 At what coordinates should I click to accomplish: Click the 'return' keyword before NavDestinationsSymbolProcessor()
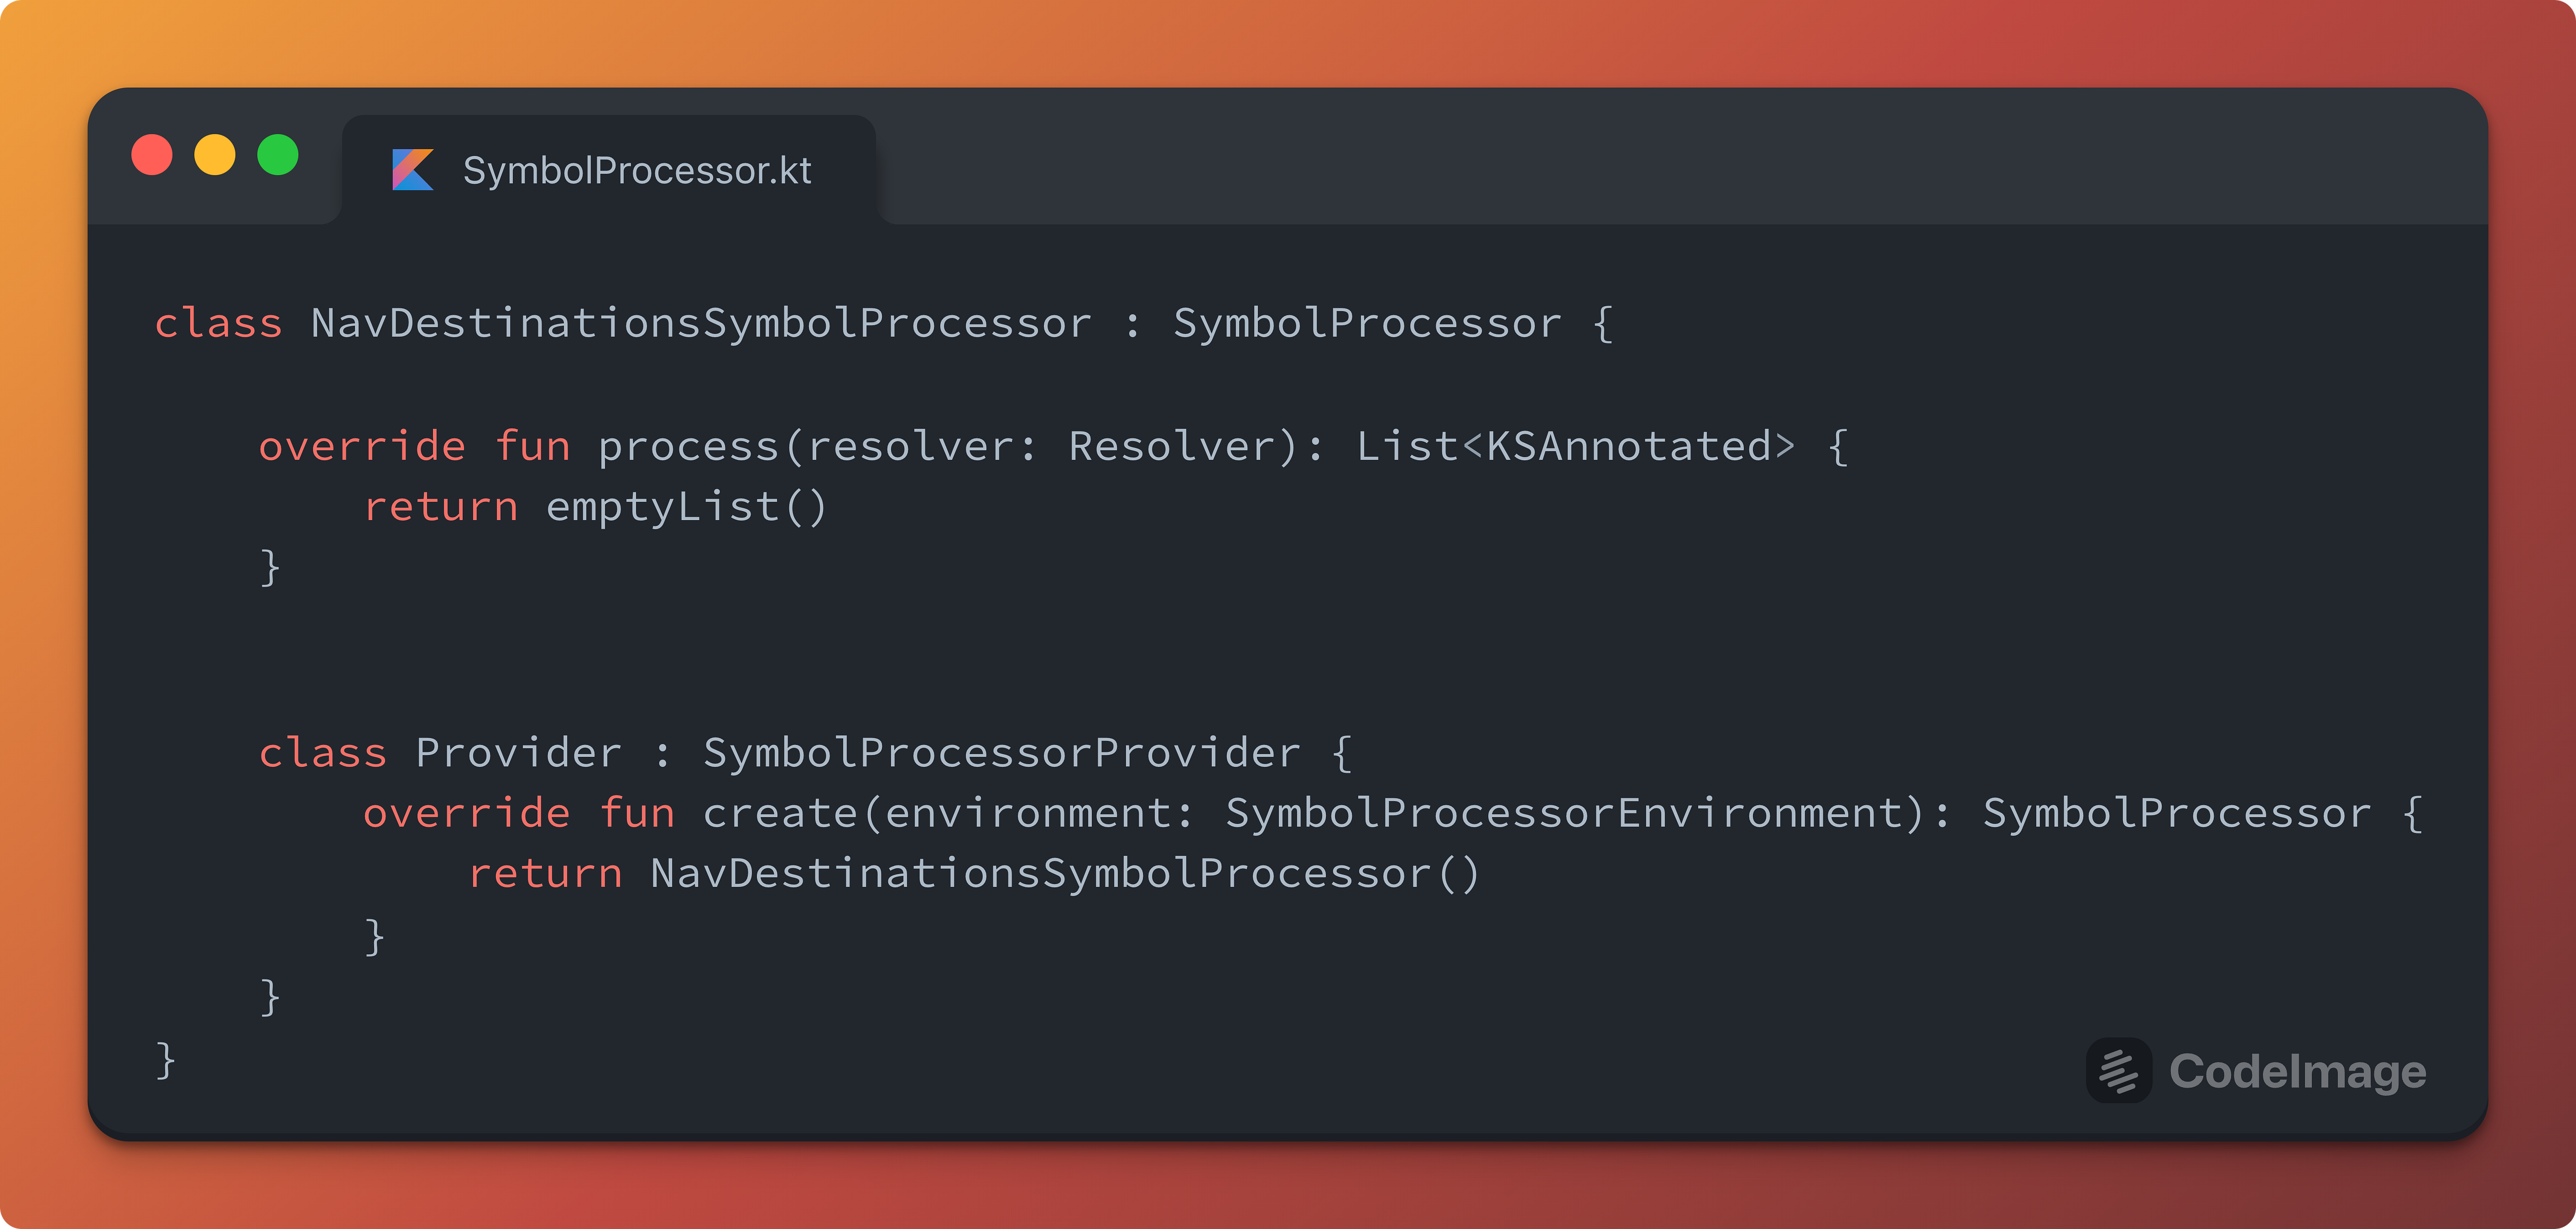[546, 874]
